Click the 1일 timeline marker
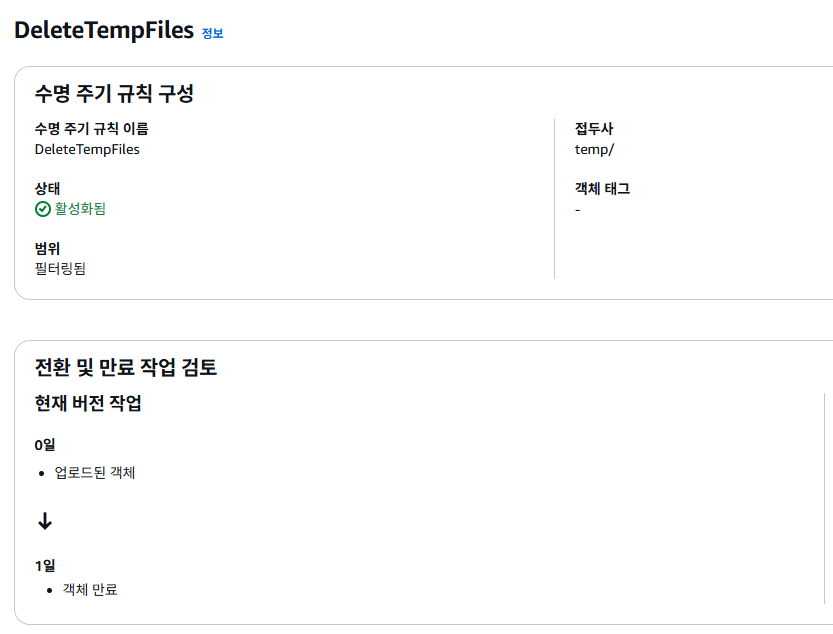The image size is (833, 634). pyautogui.click(x=45, y=565)
